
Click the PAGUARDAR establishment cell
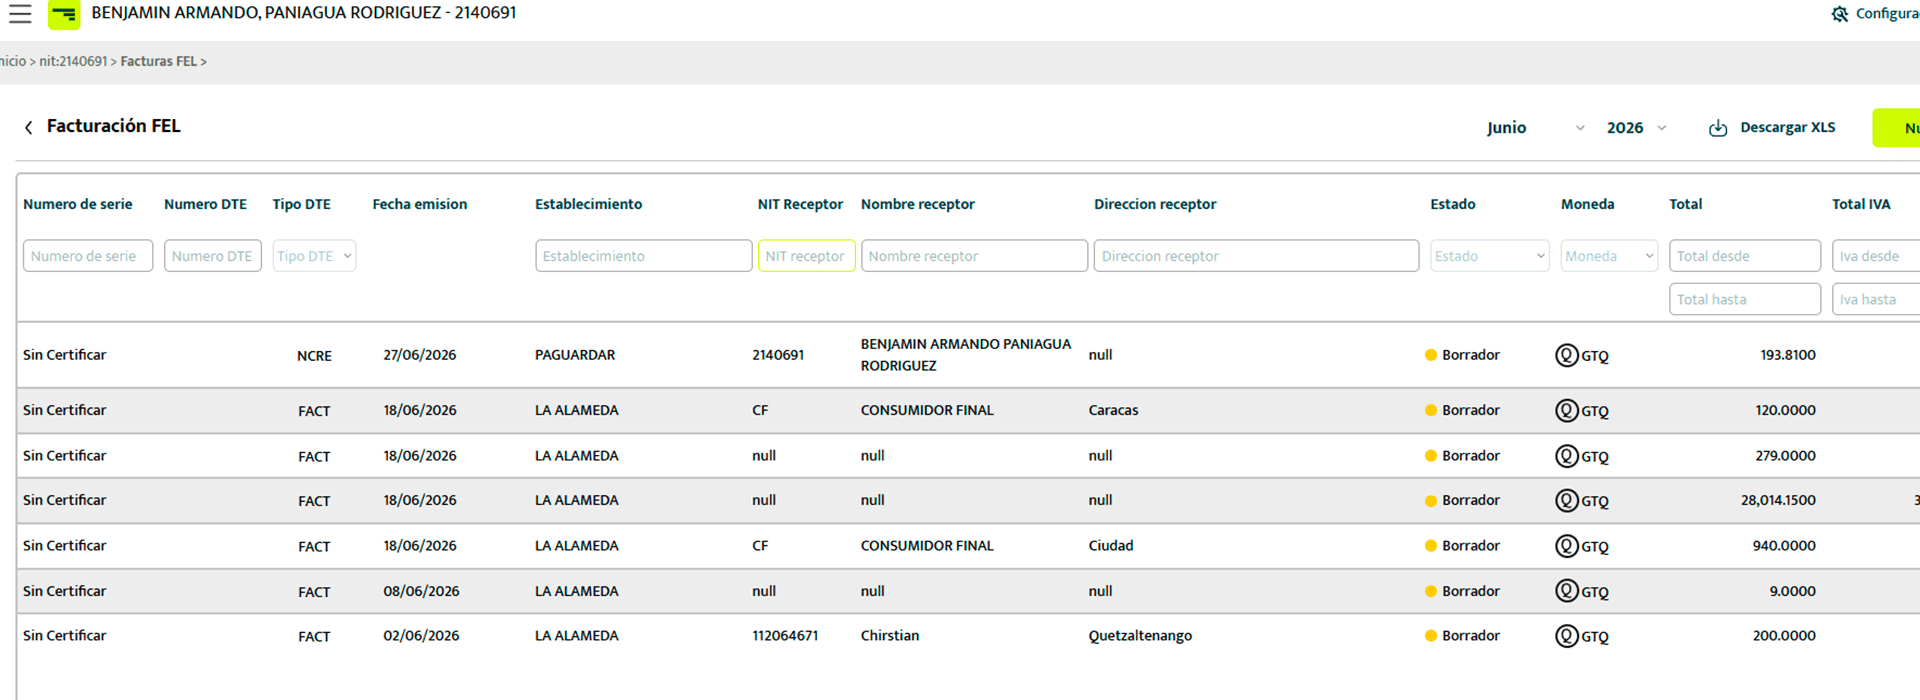(x=575, y=355)
